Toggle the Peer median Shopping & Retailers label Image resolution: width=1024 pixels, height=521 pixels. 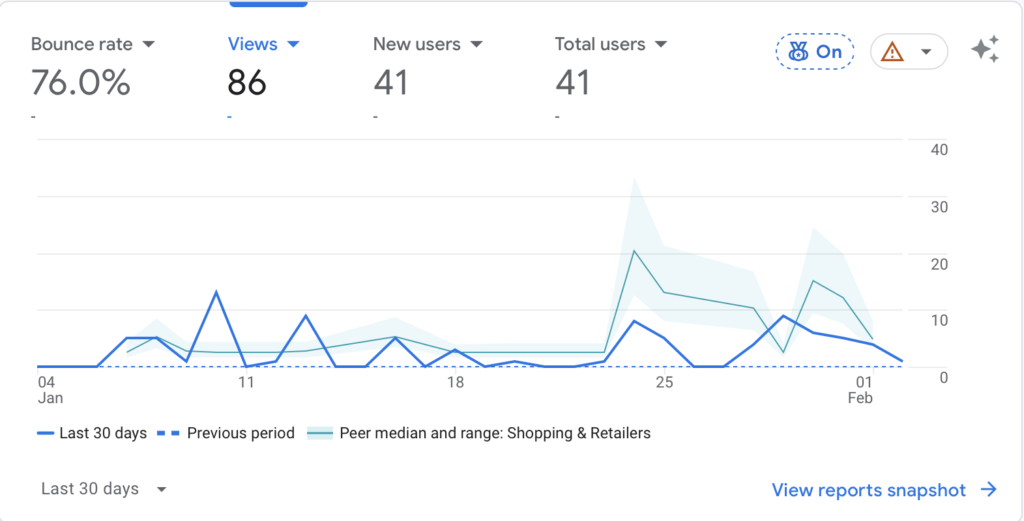tap(495, 433)
